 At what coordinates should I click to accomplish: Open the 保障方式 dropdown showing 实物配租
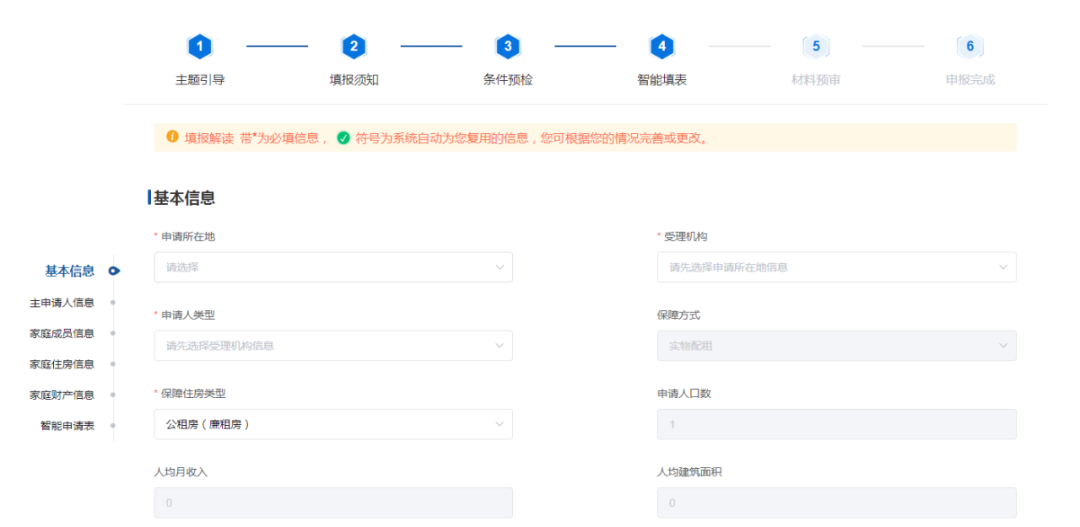coord(837,346)
